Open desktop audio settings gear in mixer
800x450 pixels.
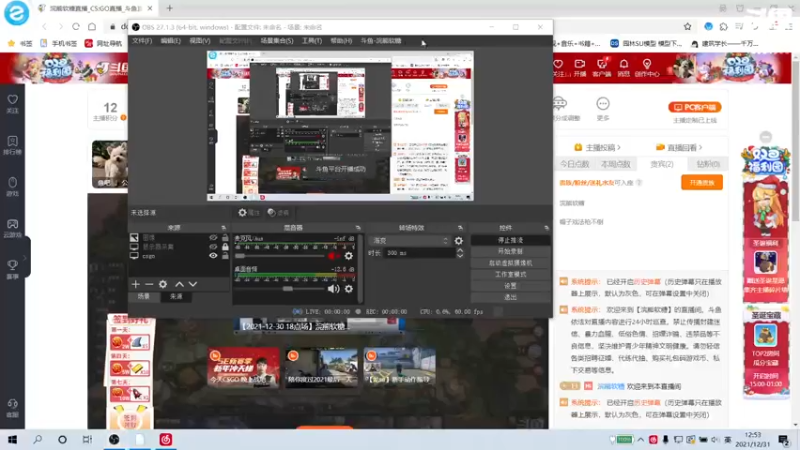coord(348,289)
